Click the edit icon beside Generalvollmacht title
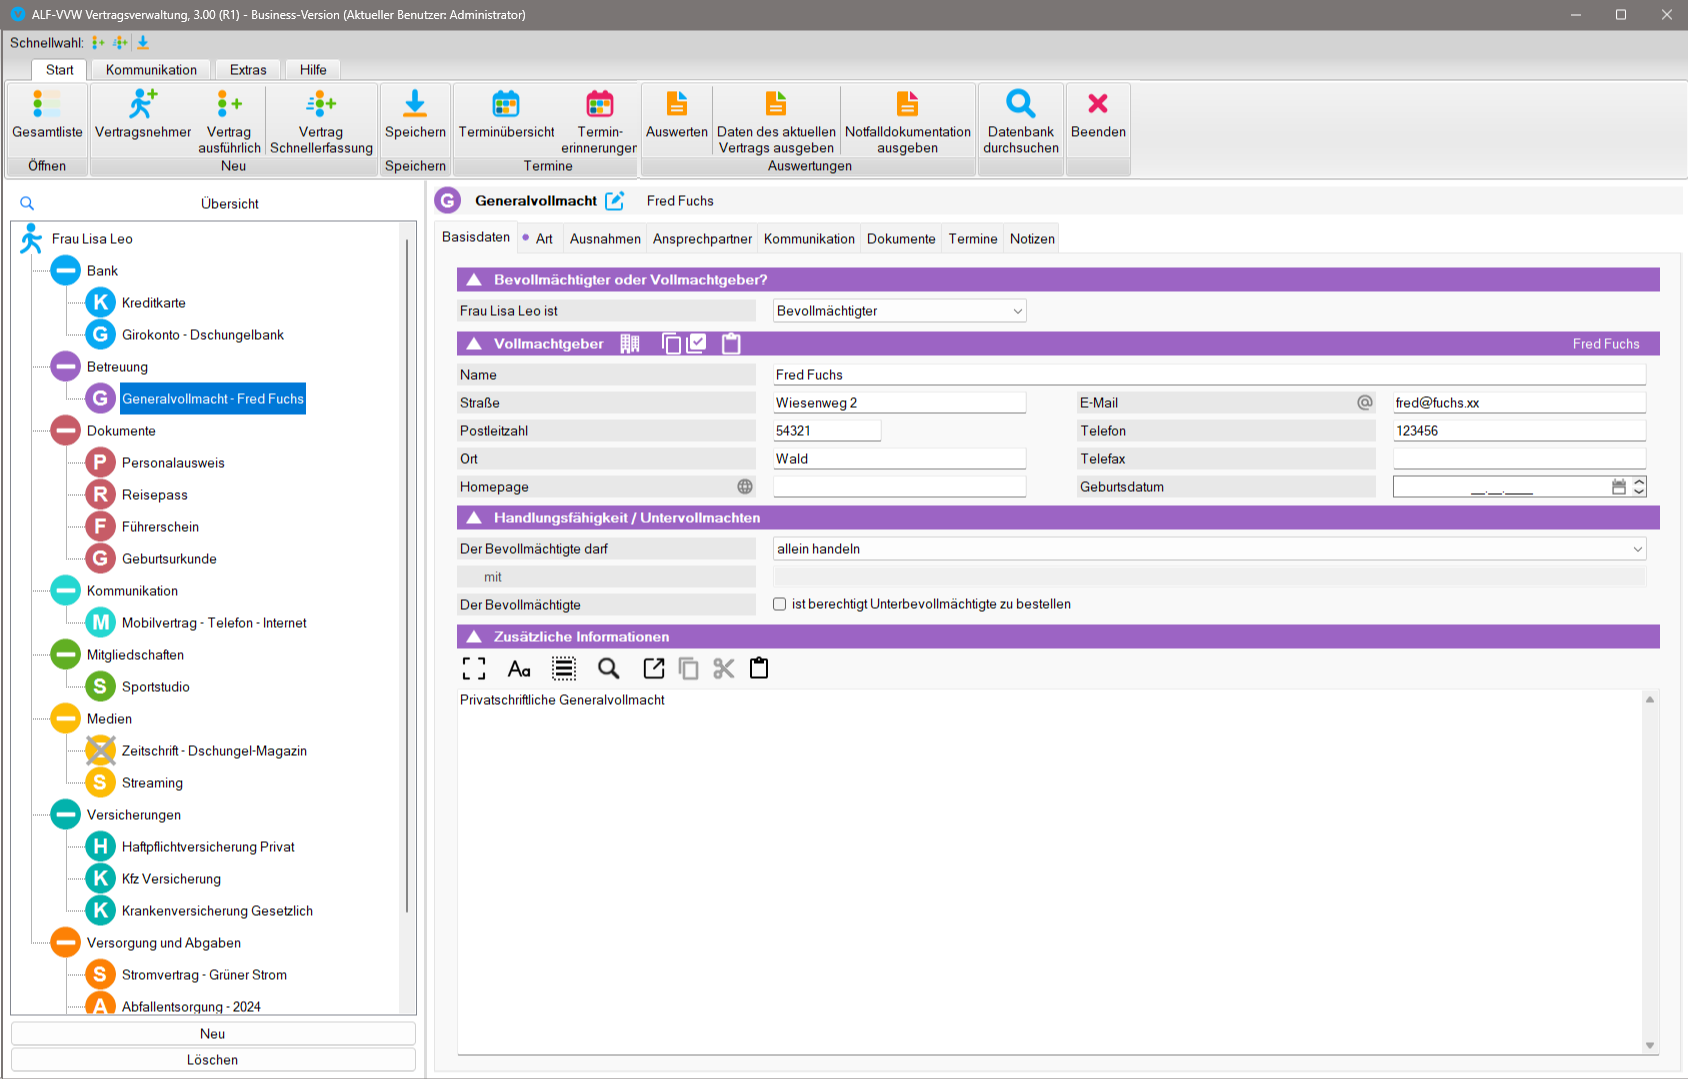This screenshot has height=1079, width=1688. (615, 201)
